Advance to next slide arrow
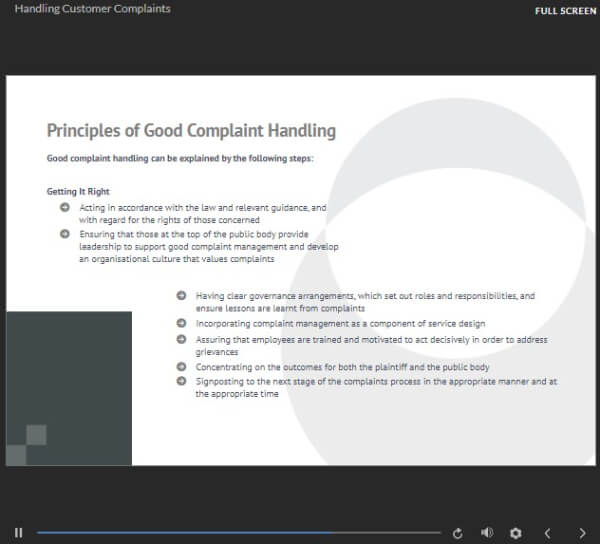 [582, 533]
